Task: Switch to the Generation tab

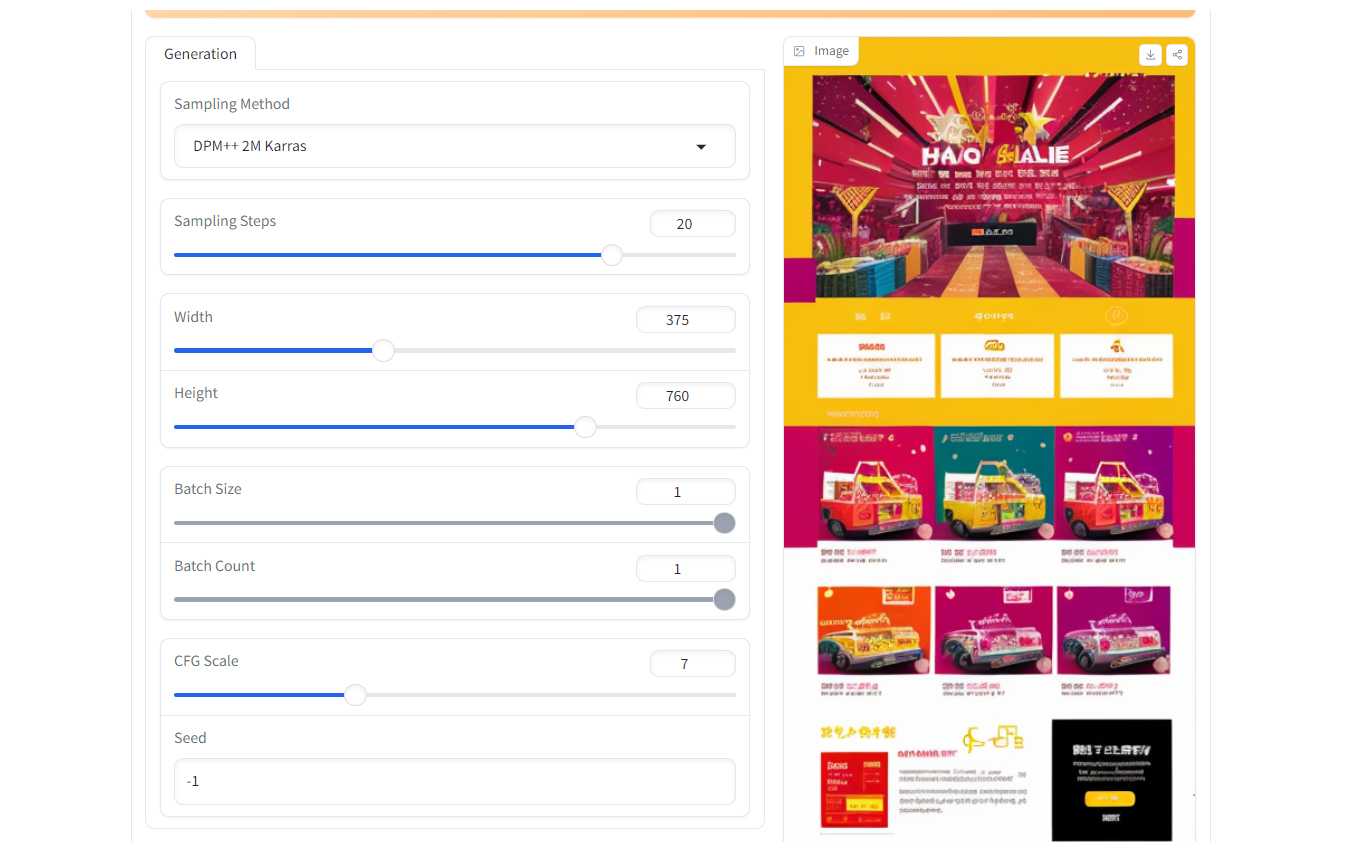Action: click(x=200, y=54)
